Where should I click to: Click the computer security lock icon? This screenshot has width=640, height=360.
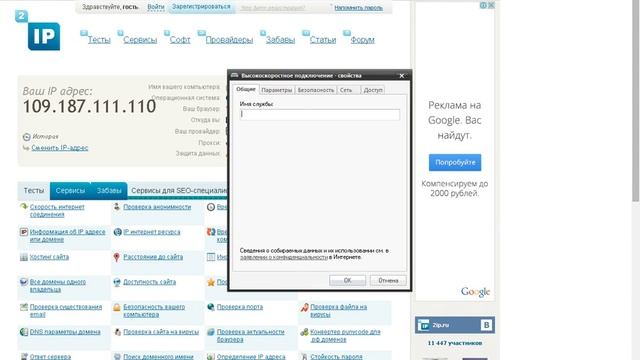(117, 307)
